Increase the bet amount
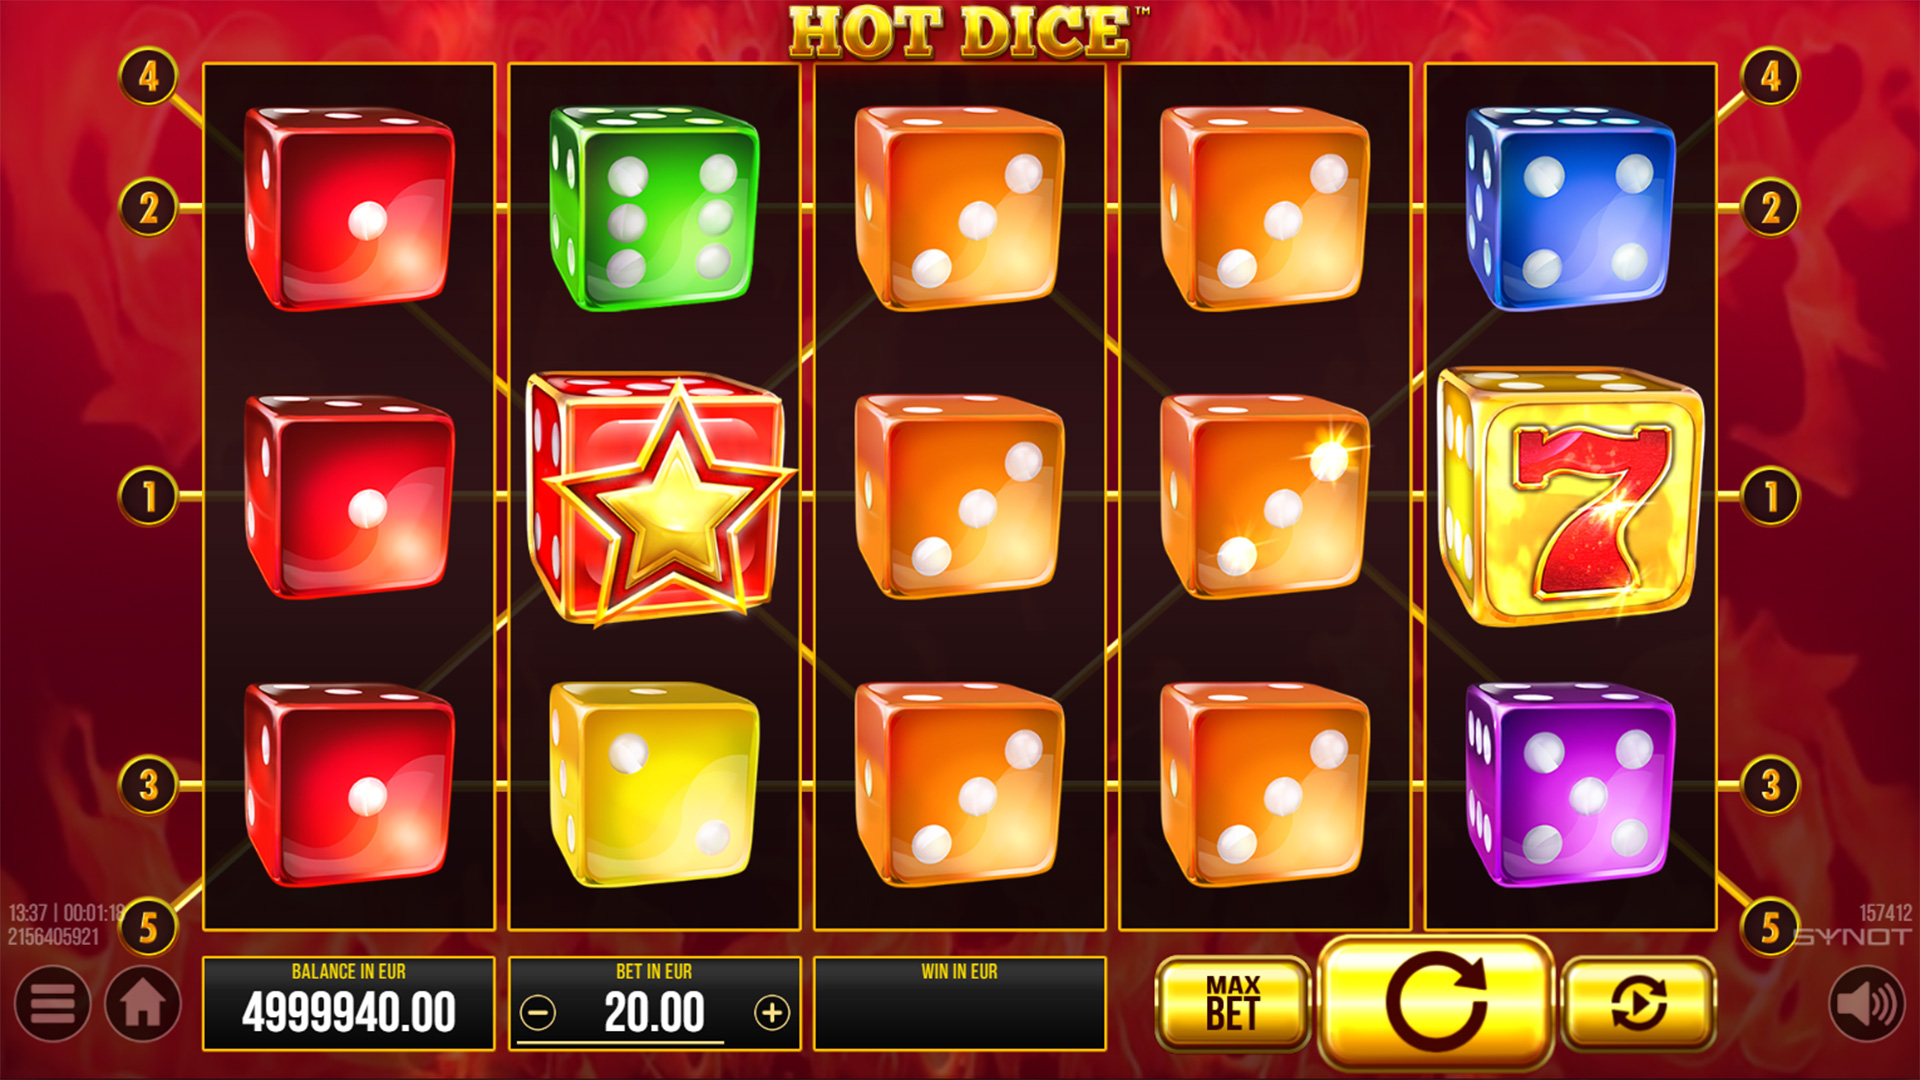 click(x=771, y=1013)
